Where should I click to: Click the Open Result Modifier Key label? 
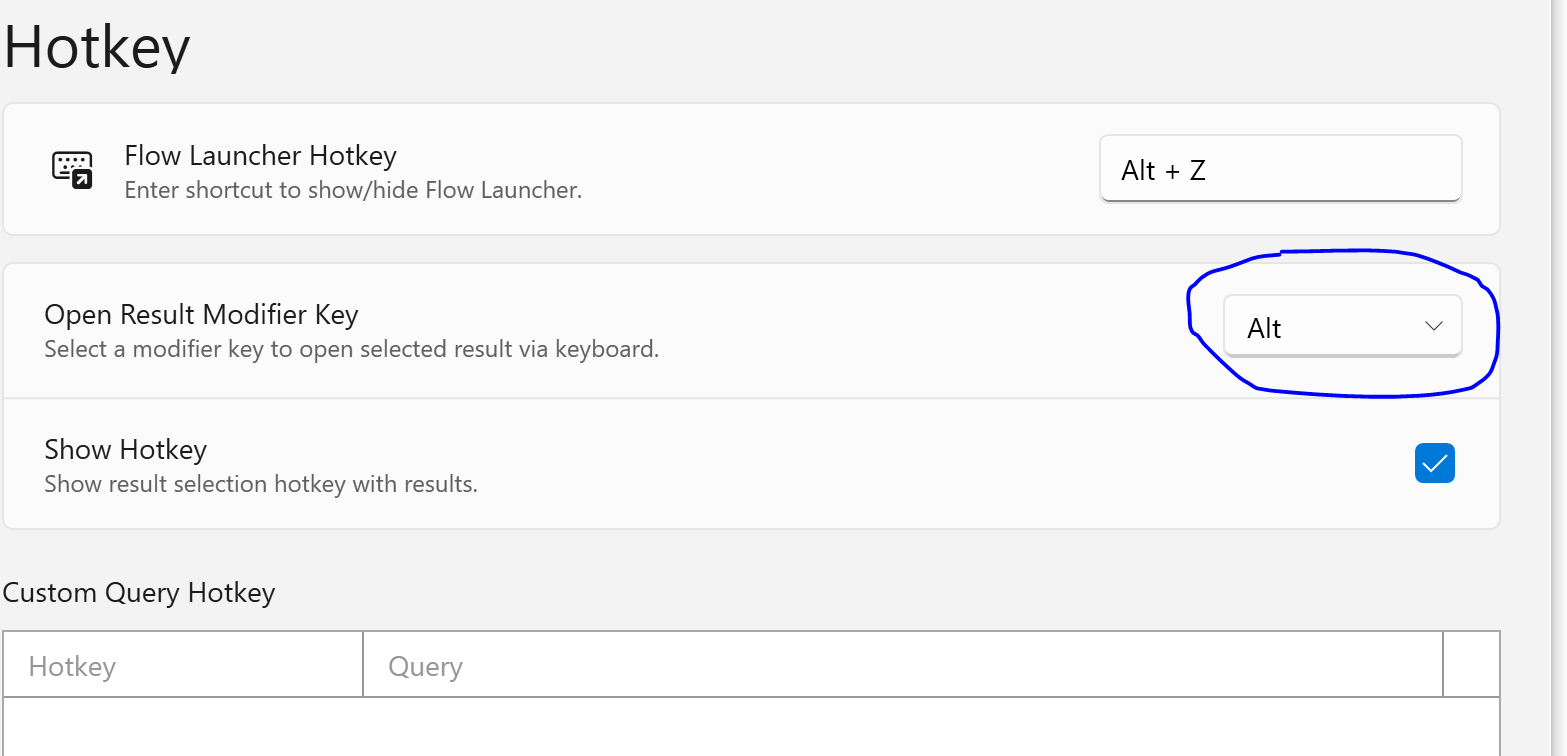201,315
